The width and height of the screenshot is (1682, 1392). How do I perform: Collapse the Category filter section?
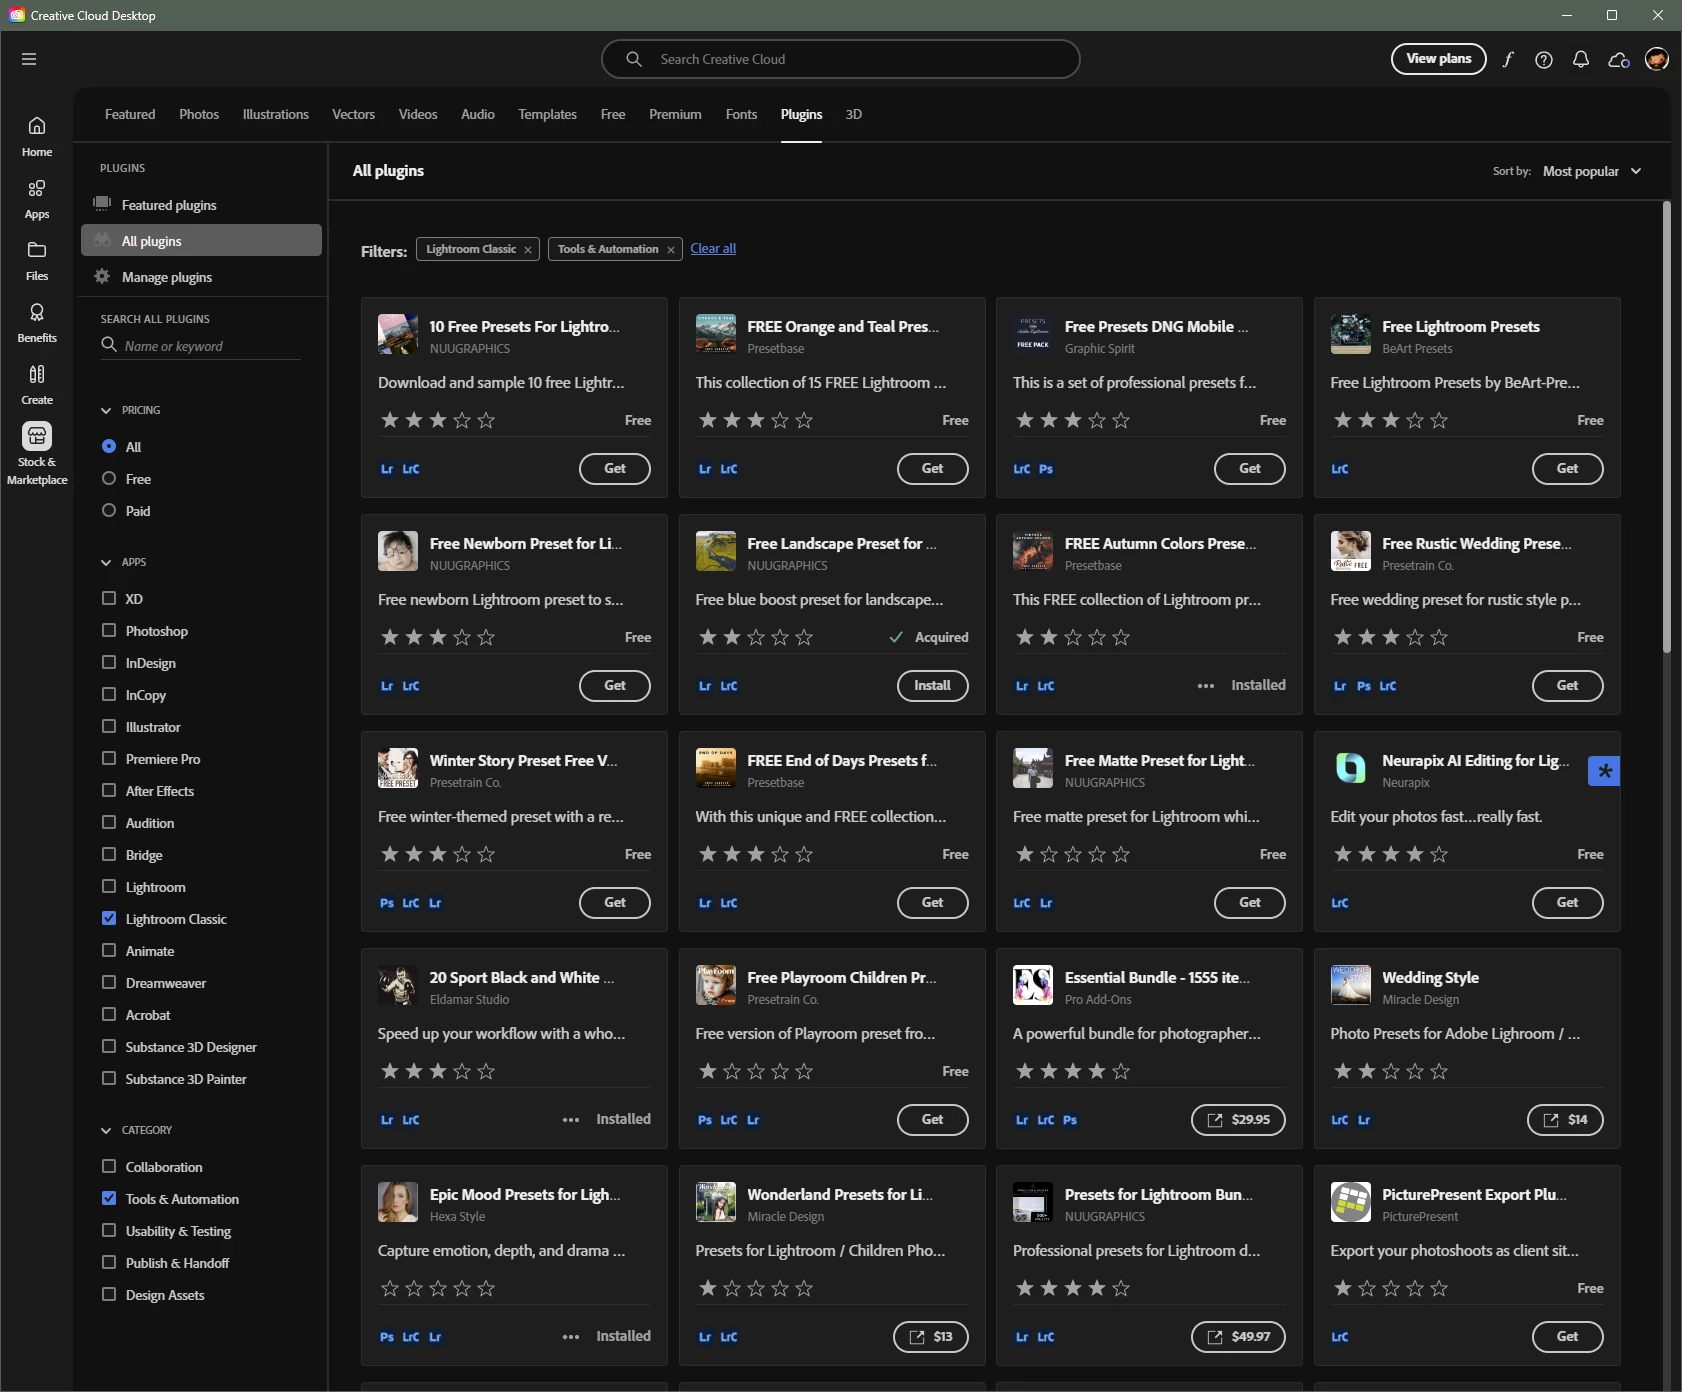pyautogui.click(x=106, y=1131)
